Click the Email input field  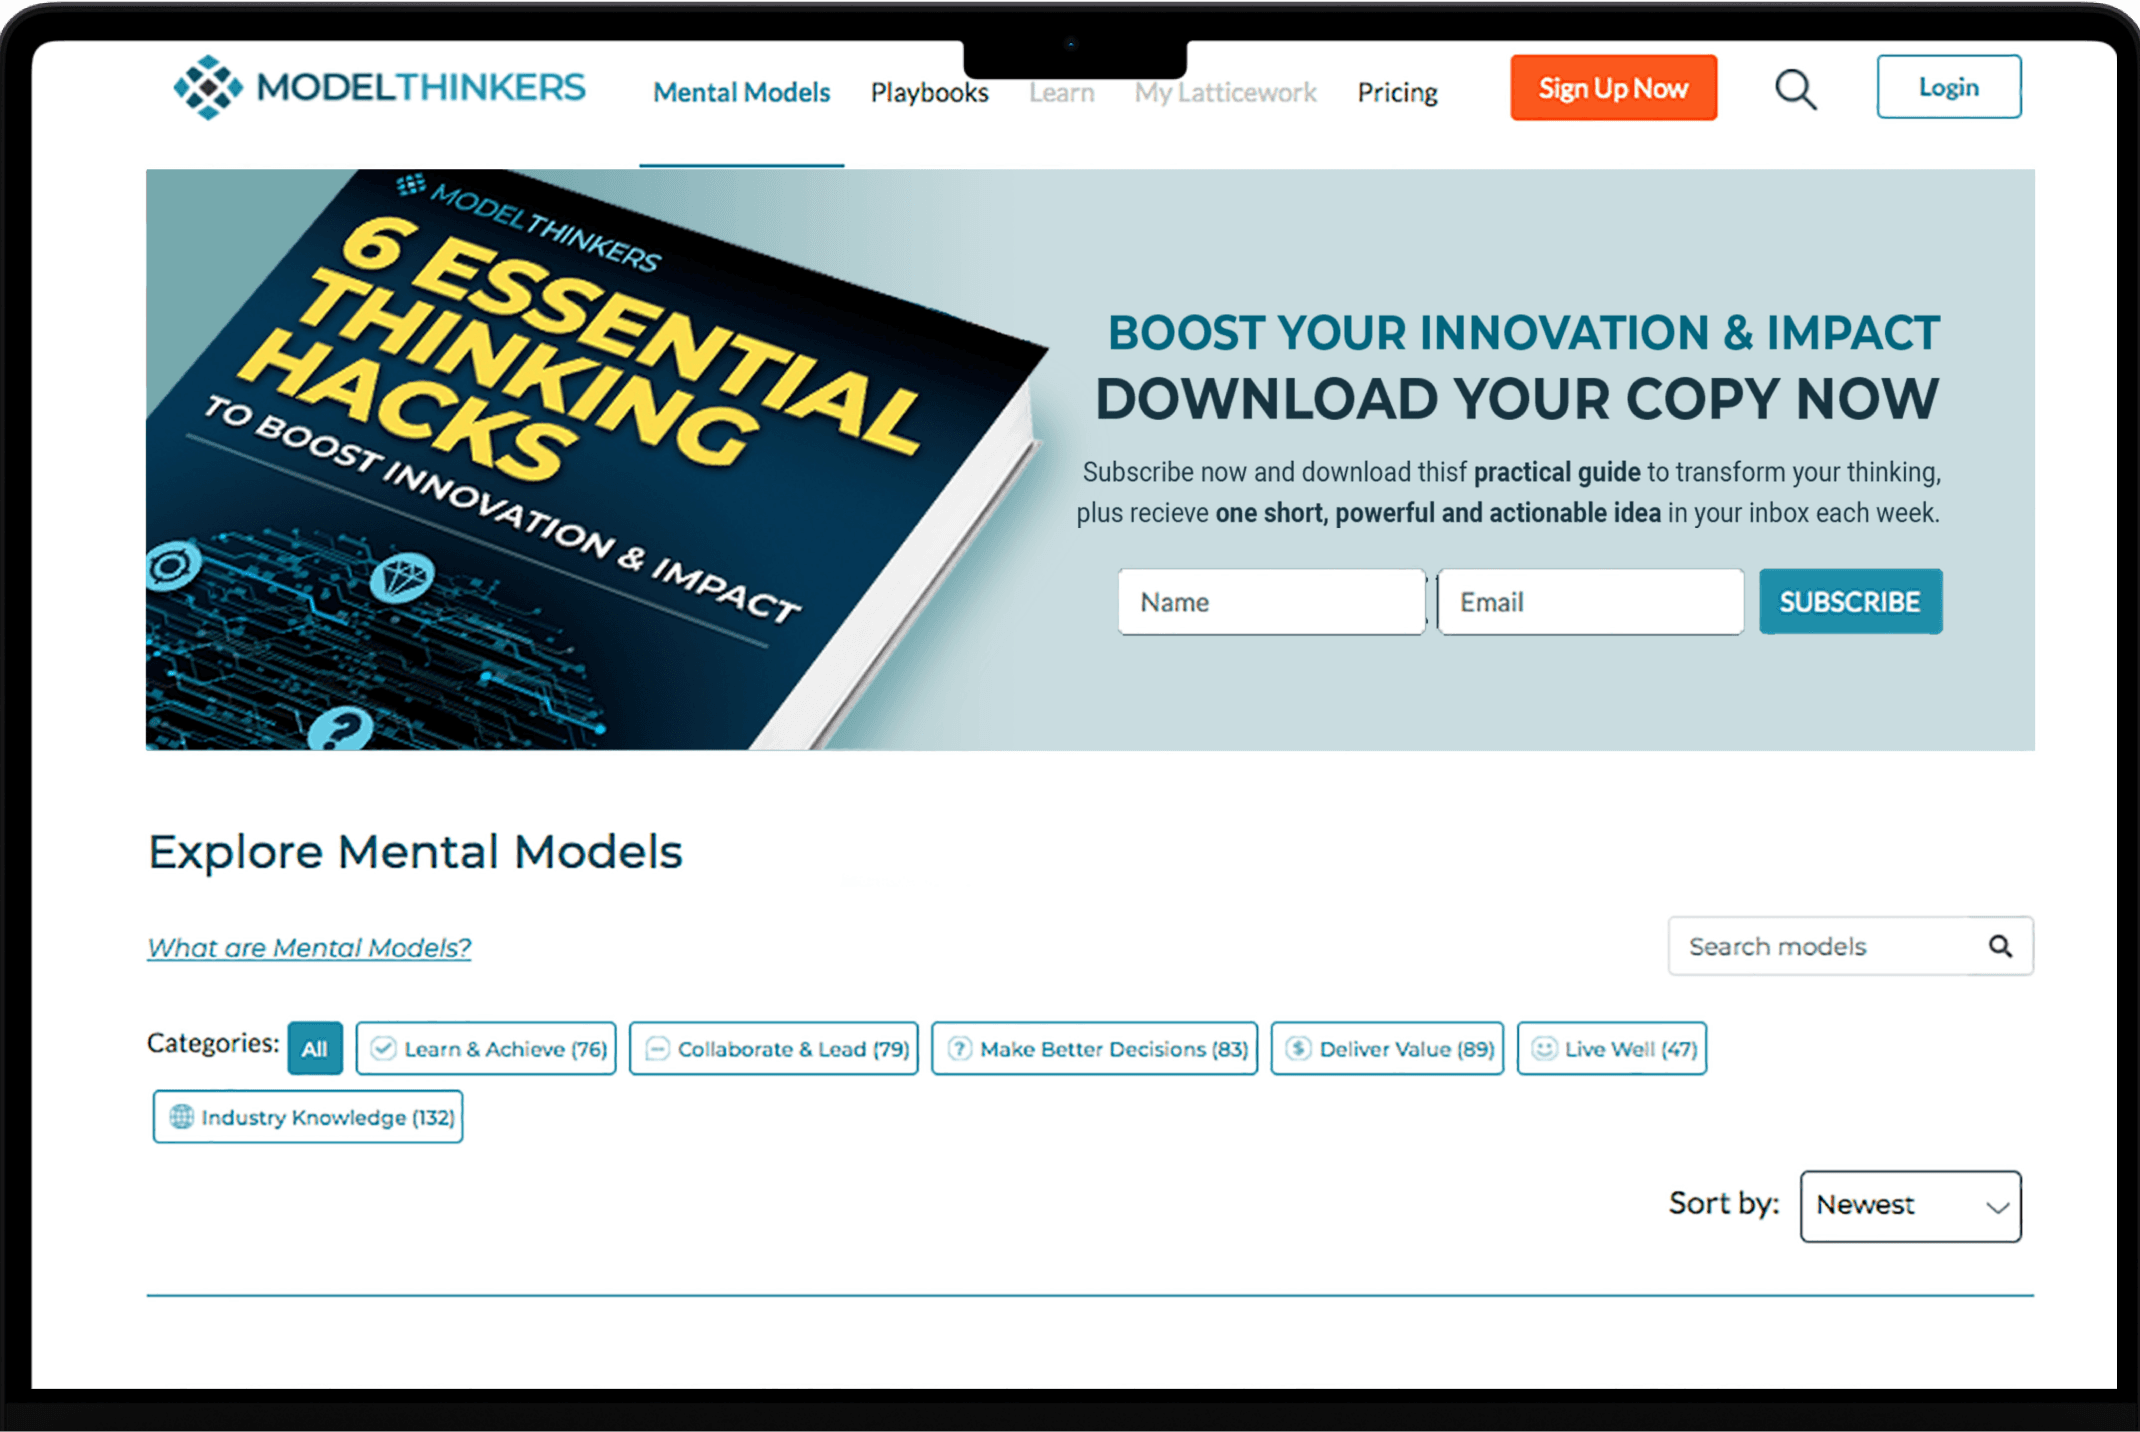point(1590,602)
